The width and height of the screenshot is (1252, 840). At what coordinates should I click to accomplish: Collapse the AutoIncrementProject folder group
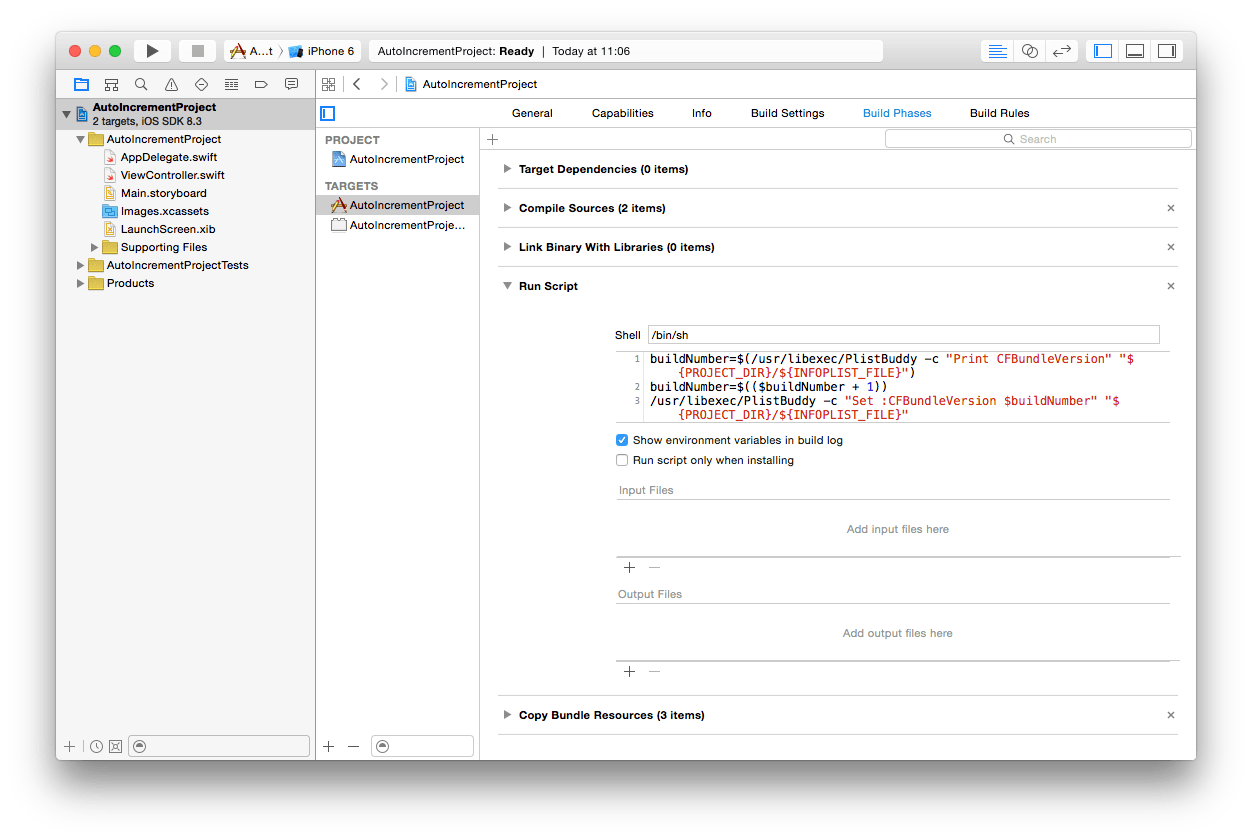81,139
